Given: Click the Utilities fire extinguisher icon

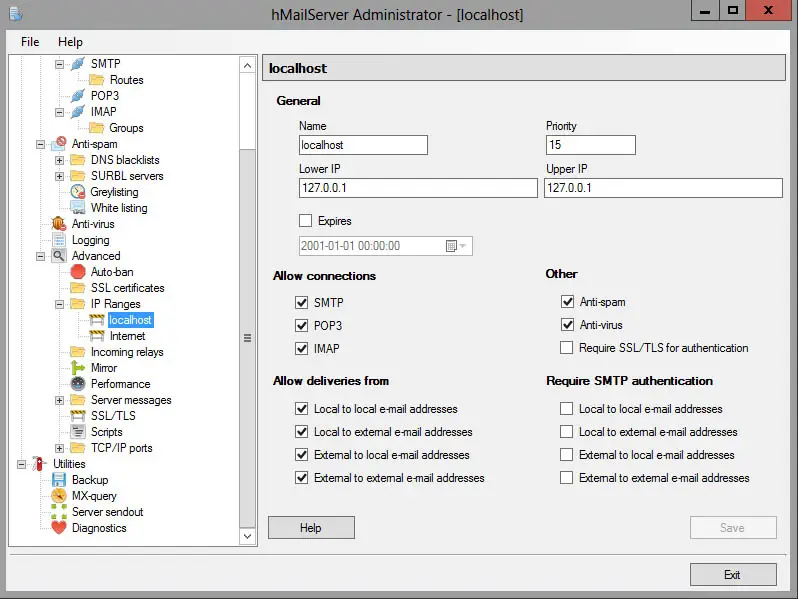Looking at the screenshot, I should (x=39, y=464).
